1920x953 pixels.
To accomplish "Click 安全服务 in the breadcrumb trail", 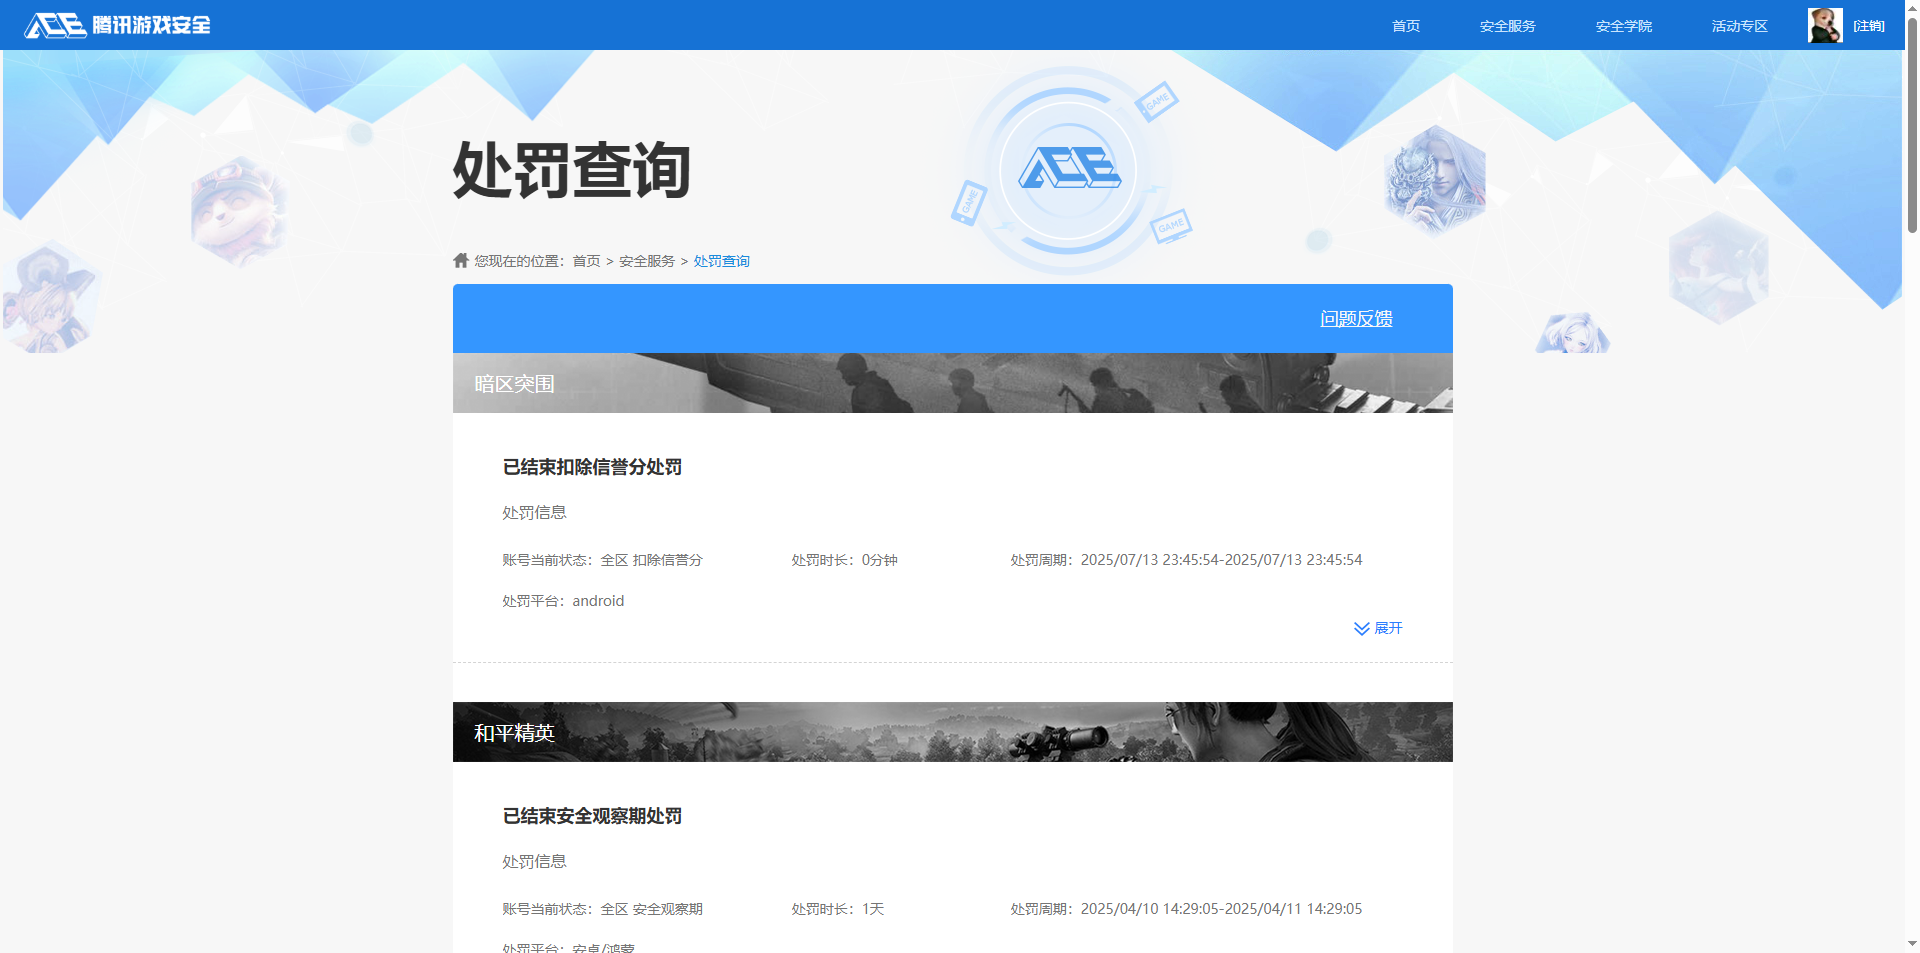I will coord(645,260).
